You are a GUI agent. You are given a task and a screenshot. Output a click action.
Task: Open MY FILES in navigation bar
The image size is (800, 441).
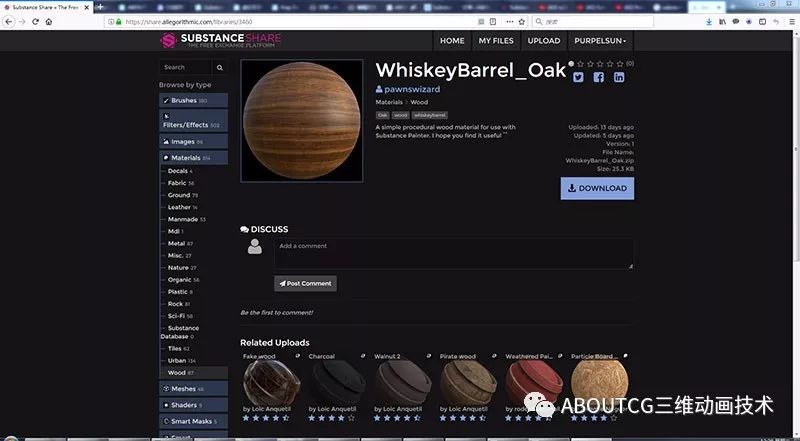pyautogui.click(x=496, y=41)
